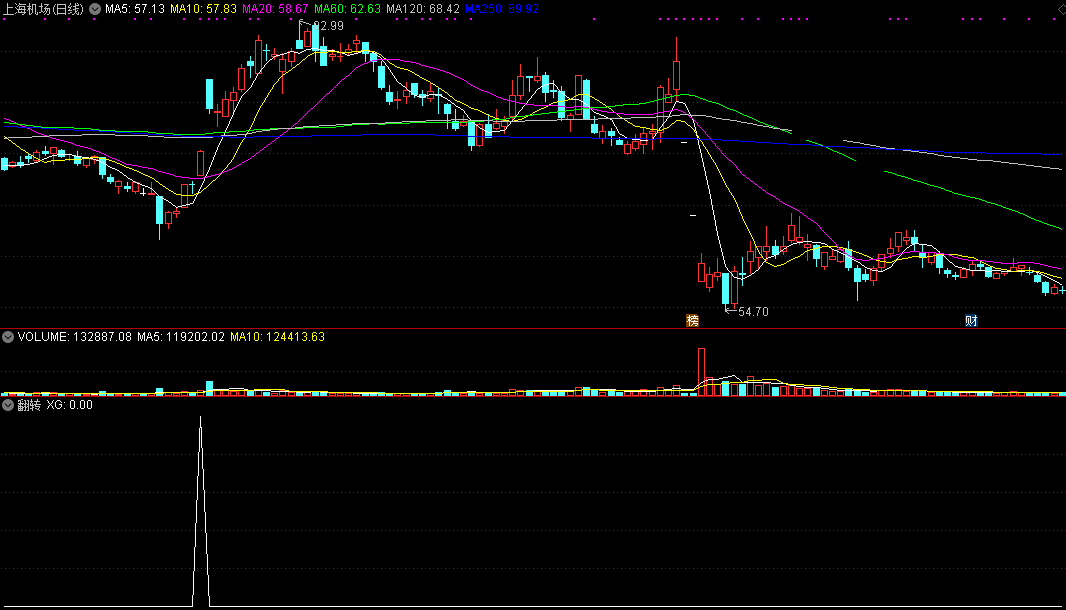Click the 财 marker icon
The height and width of the screenshot is (610, 1066).
[971, 320]
